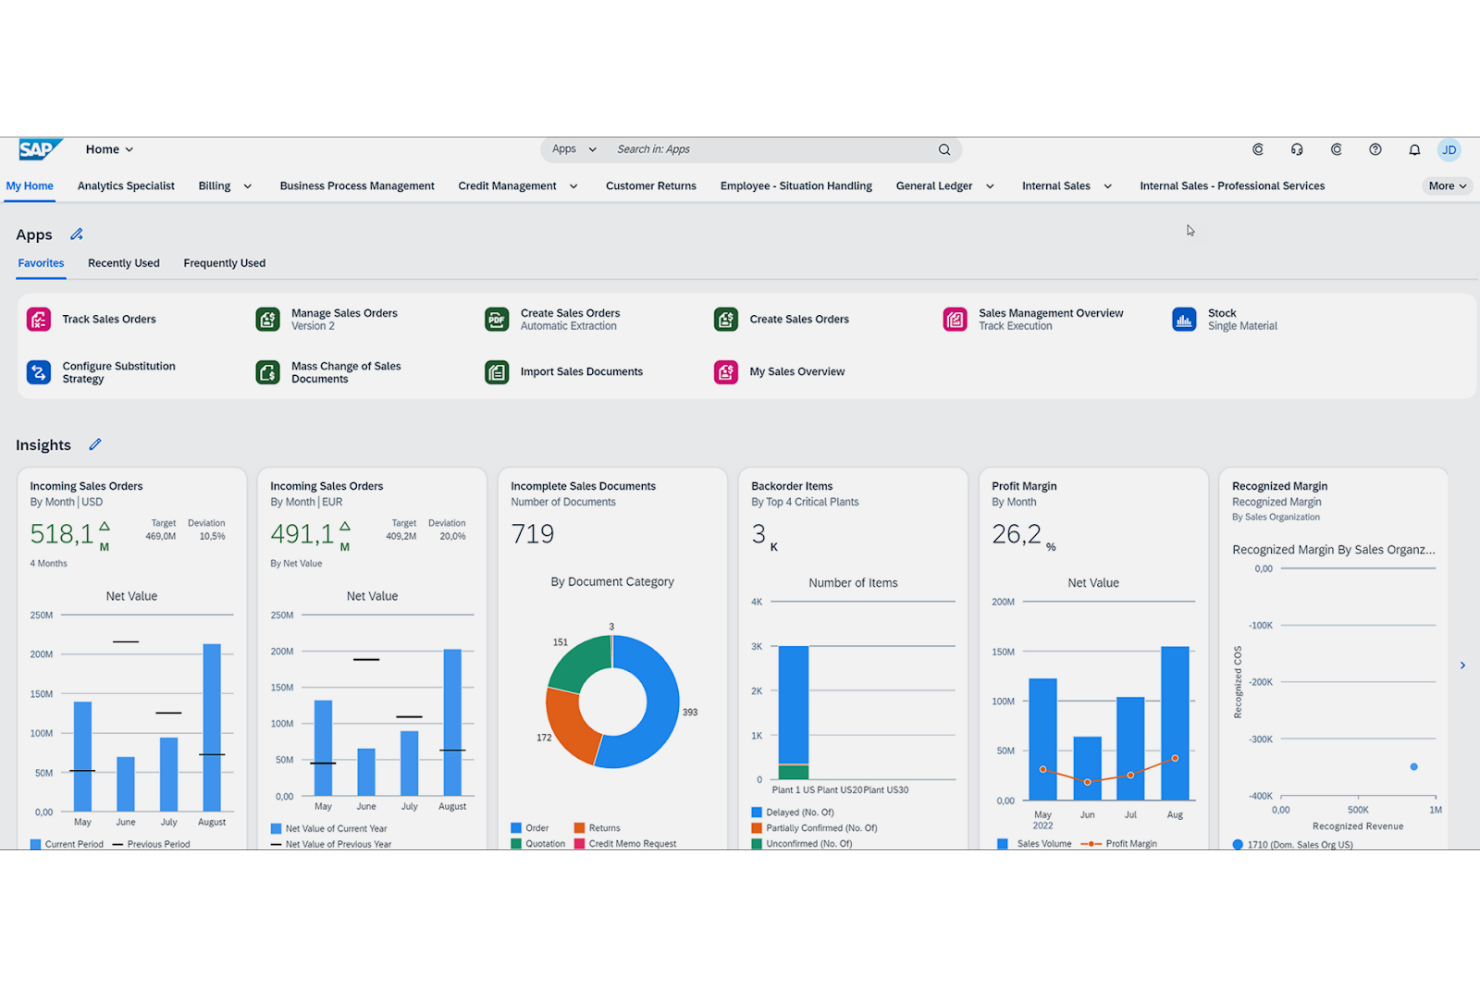Open Employee - Situation Handling tab

[796, 186]
